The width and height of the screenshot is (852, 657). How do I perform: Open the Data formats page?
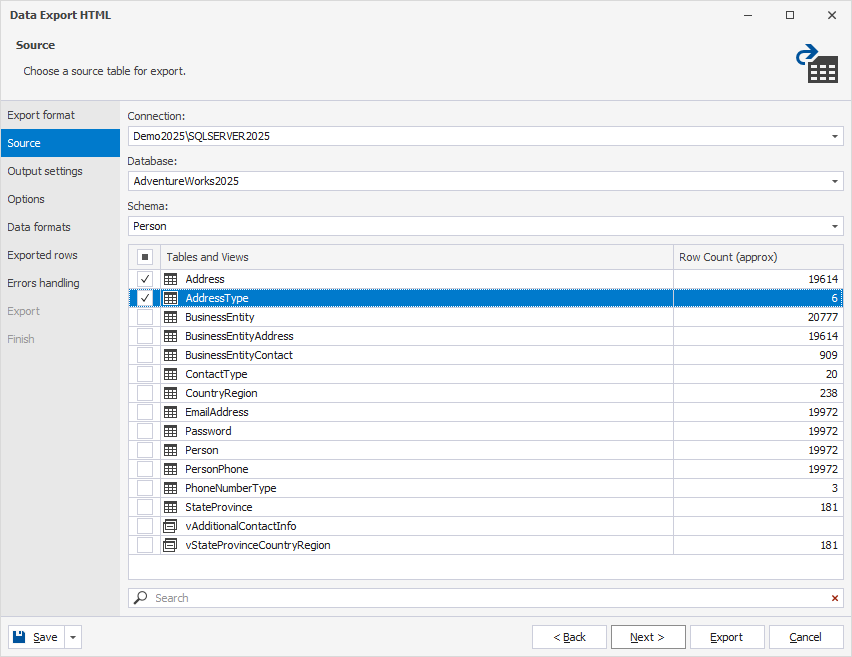(60, 227)
